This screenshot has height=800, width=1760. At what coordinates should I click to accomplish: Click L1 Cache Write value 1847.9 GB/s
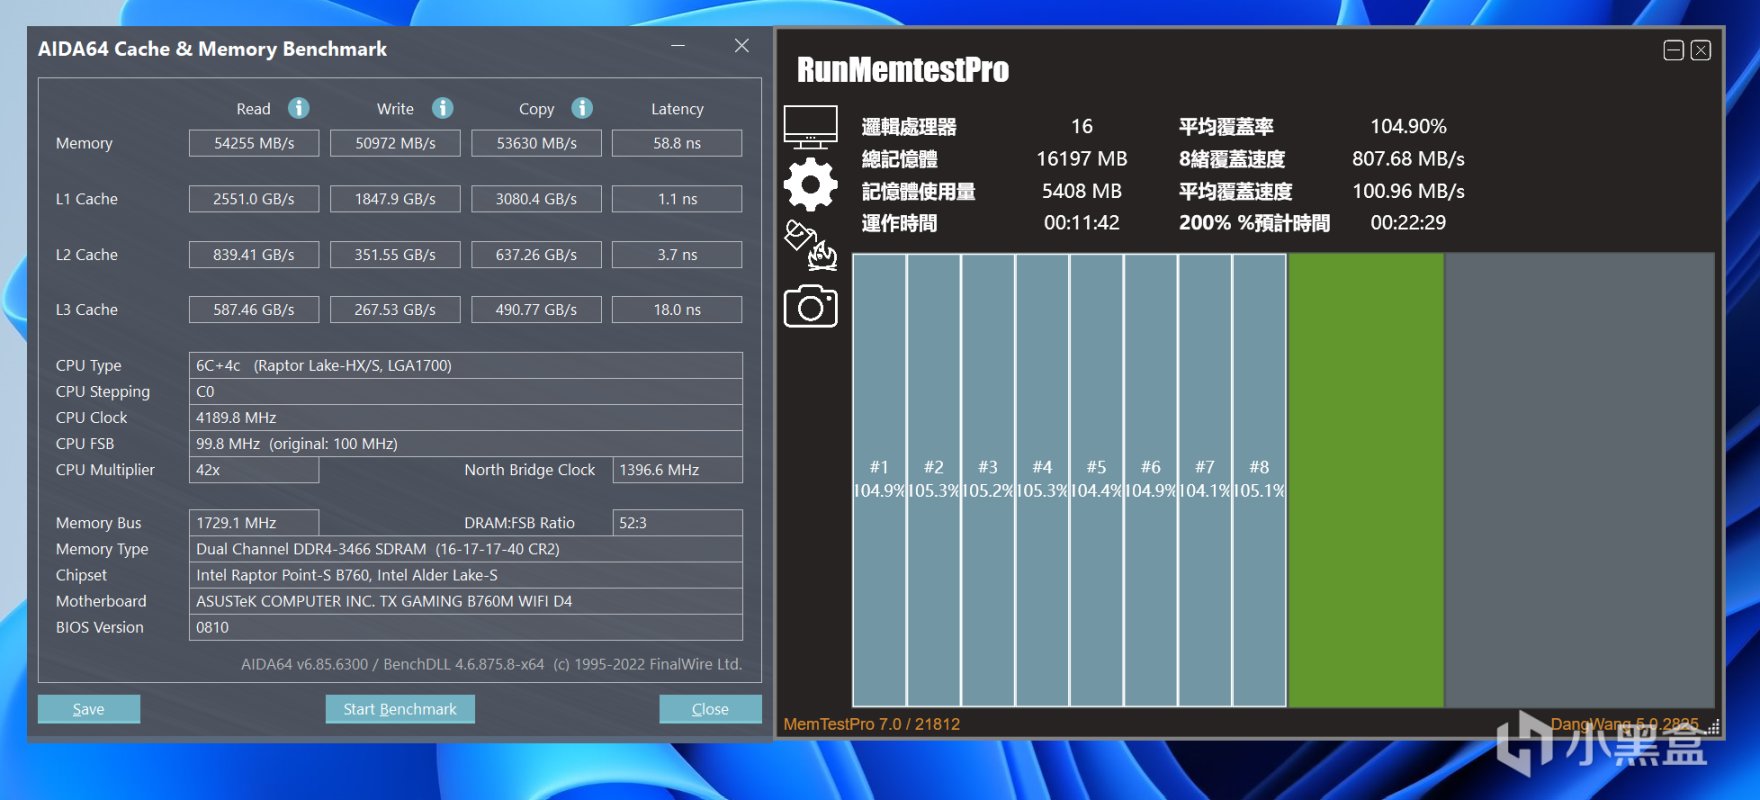[395, 199]
